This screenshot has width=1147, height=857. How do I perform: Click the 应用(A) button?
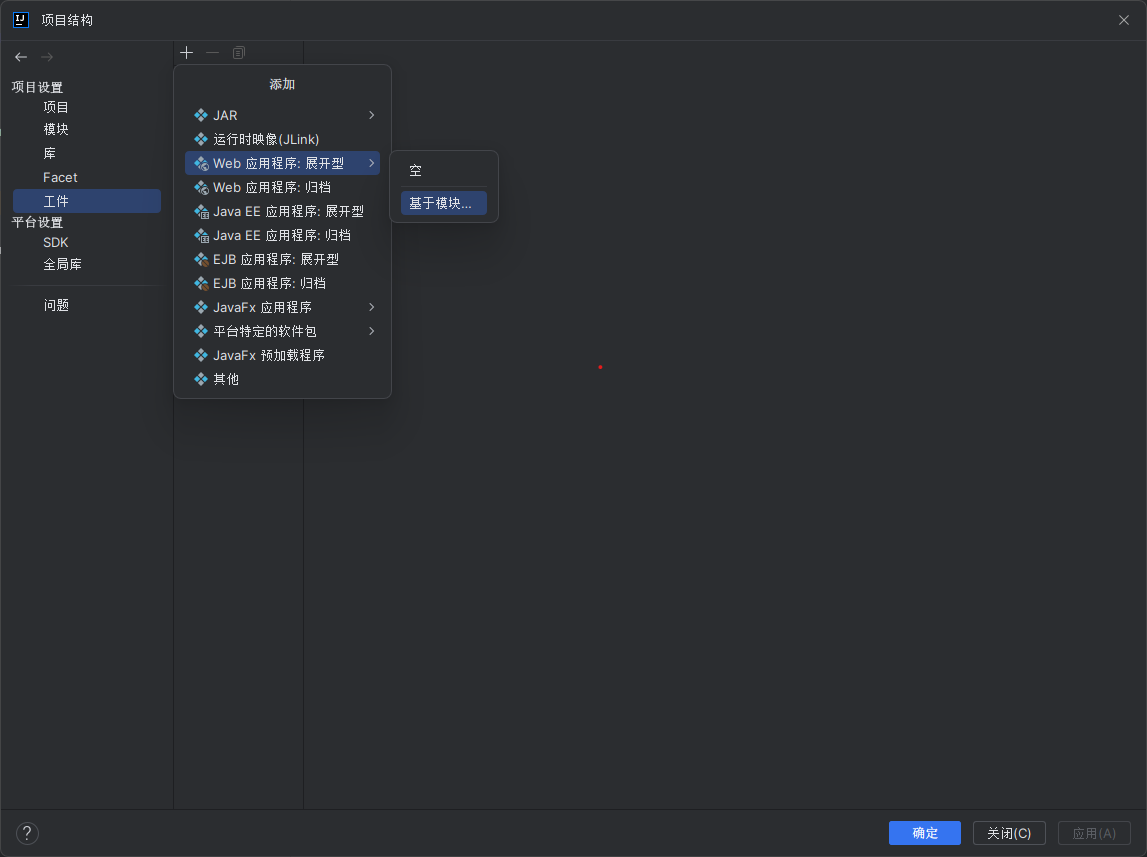[x=1094, y=833]
